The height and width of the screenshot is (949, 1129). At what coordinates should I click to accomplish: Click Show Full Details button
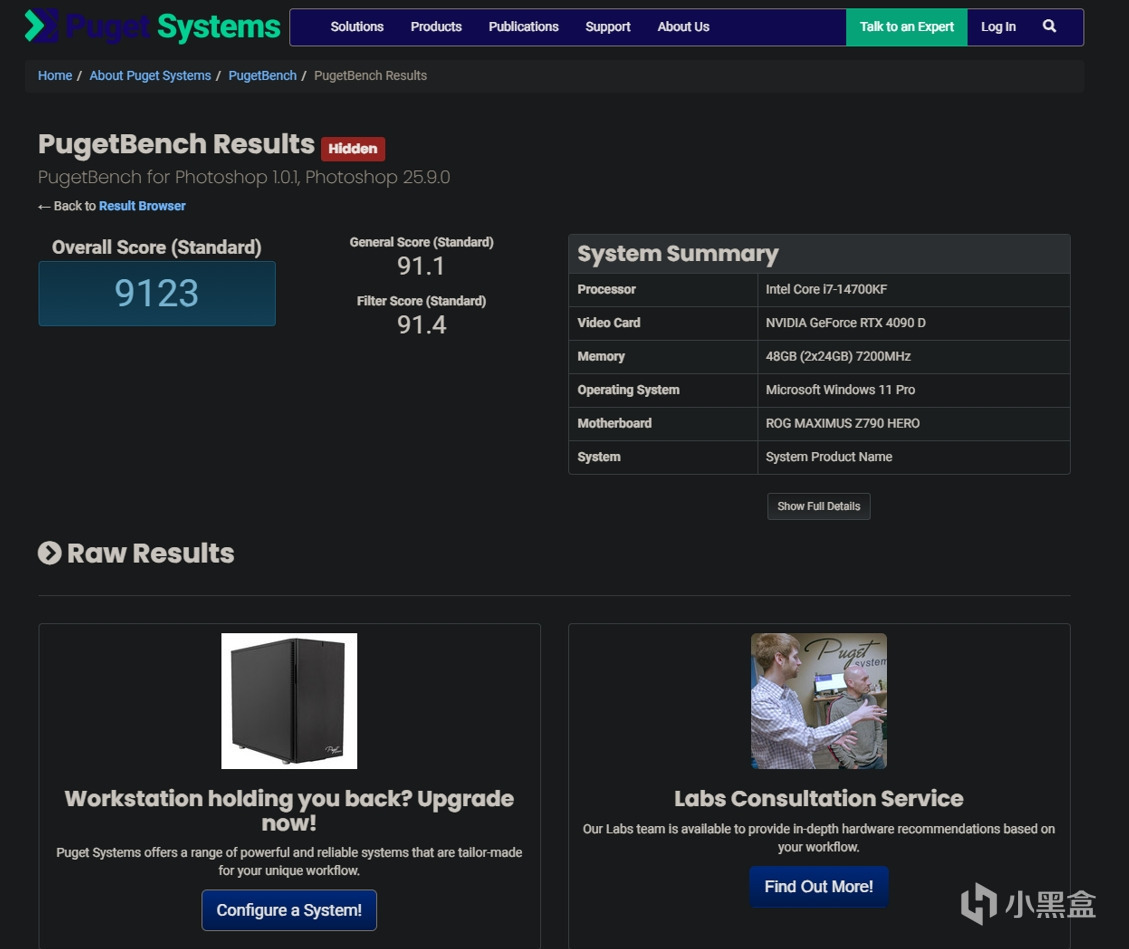click(x=819, y=506)
